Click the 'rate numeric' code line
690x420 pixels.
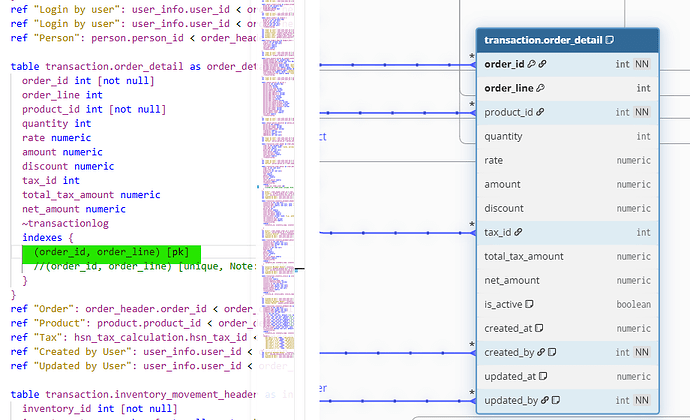56,138
